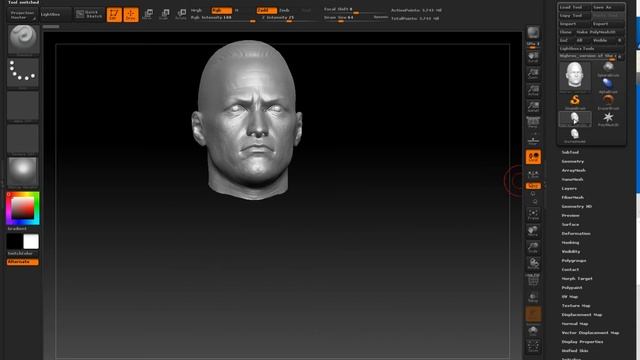The width and height of the screenshot is (640, 360).
Task: Click Make PolyMesh3D button
Action: tap(599, 32)
